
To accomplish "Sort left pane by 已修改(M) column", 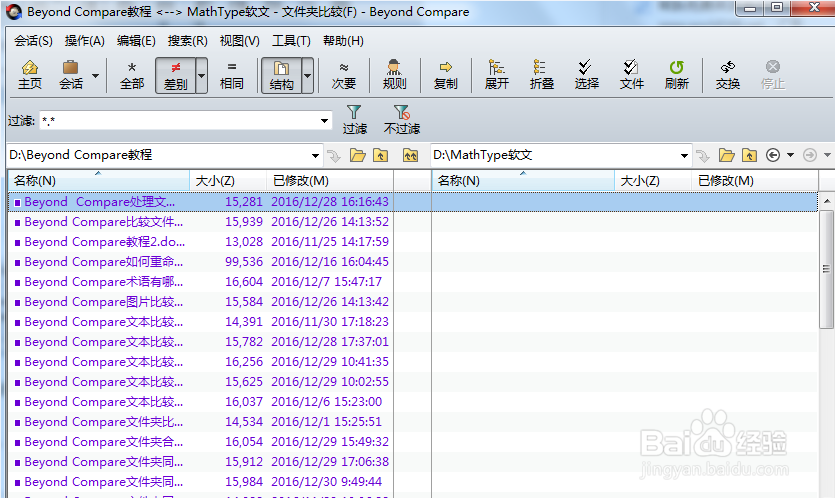I will tap(330, 181).
